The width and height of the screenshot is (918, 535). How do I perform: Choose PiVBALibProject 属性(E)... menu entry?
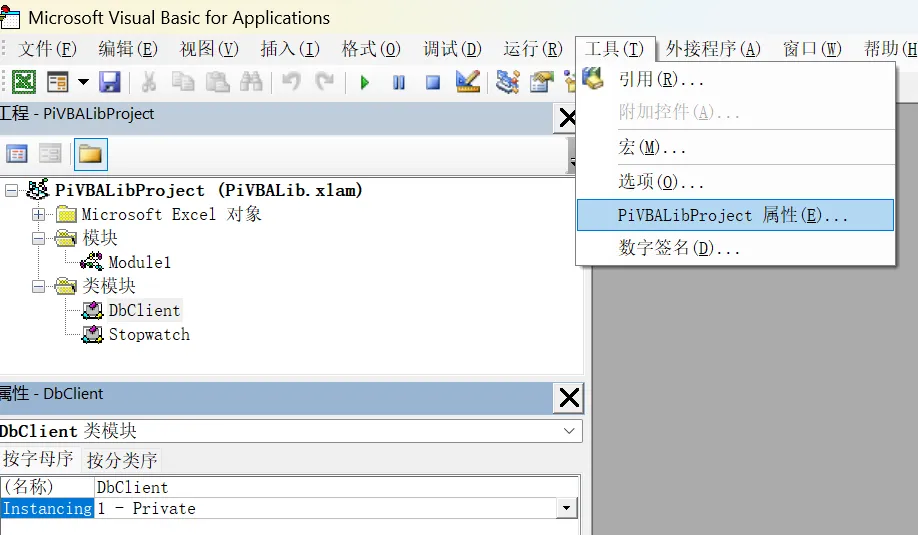[x=735, y=215]
